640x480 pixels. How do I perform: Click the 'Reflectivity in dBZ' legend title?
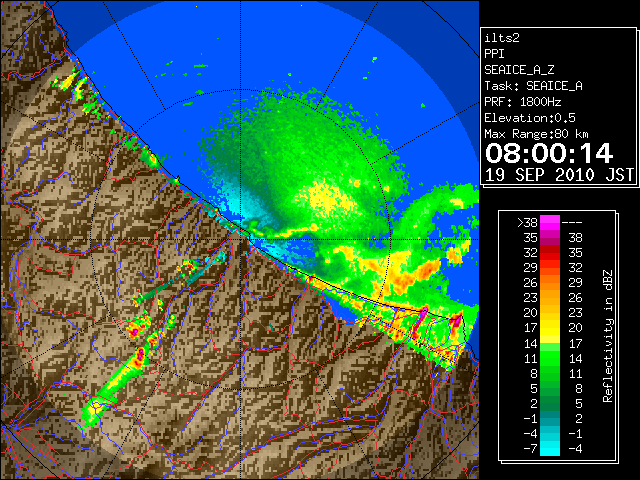(x=608, y=336)
